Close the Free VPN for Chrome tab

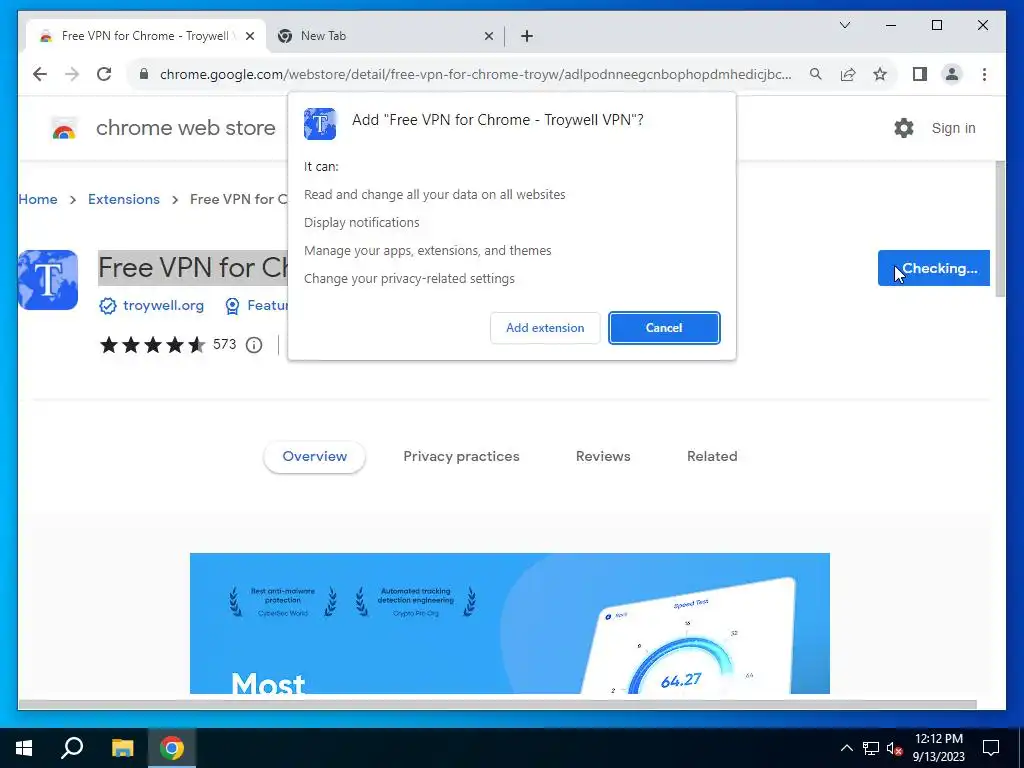249,36
